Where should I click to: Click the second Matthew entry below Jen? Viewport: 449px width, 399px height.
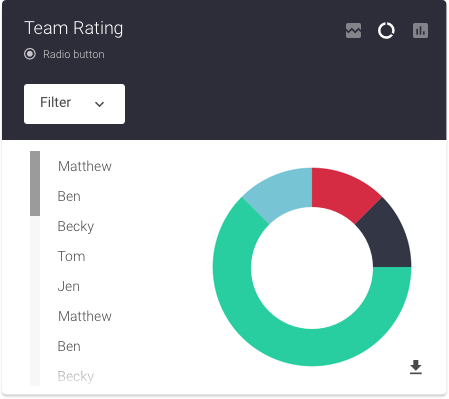point(85,316)
